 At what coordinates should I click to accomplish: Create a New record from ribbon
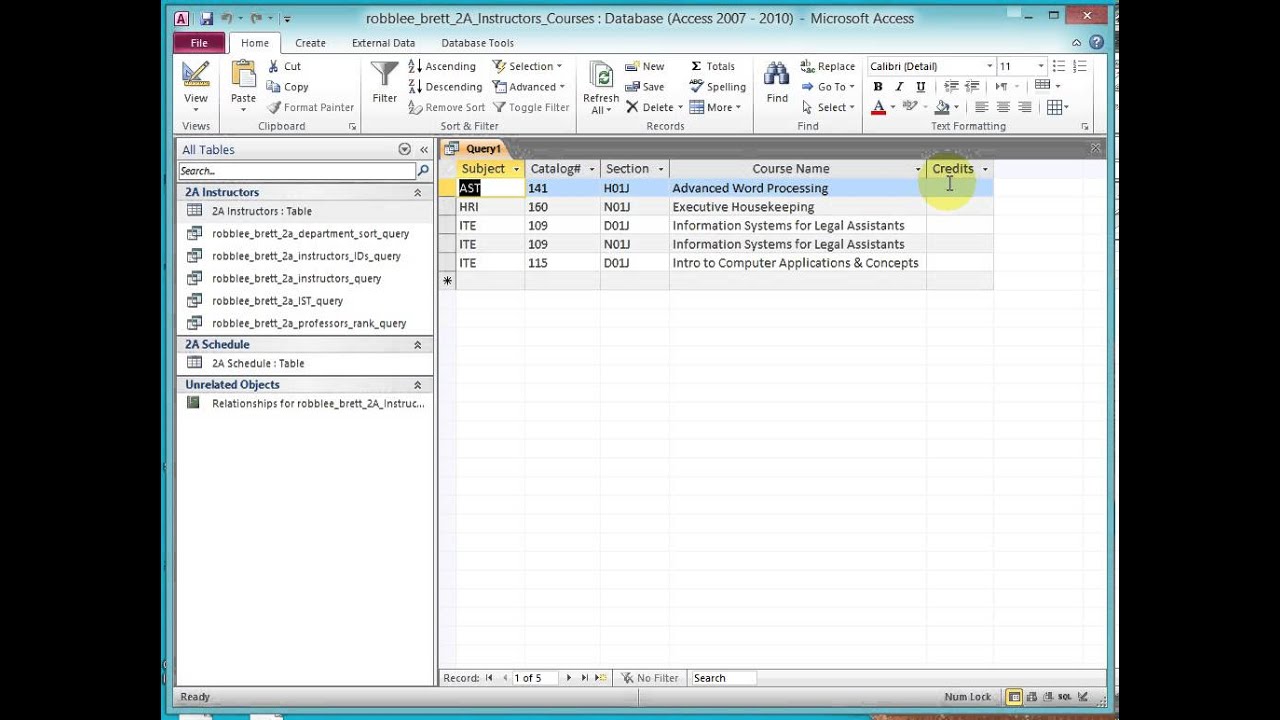click(x=644, y=66)
